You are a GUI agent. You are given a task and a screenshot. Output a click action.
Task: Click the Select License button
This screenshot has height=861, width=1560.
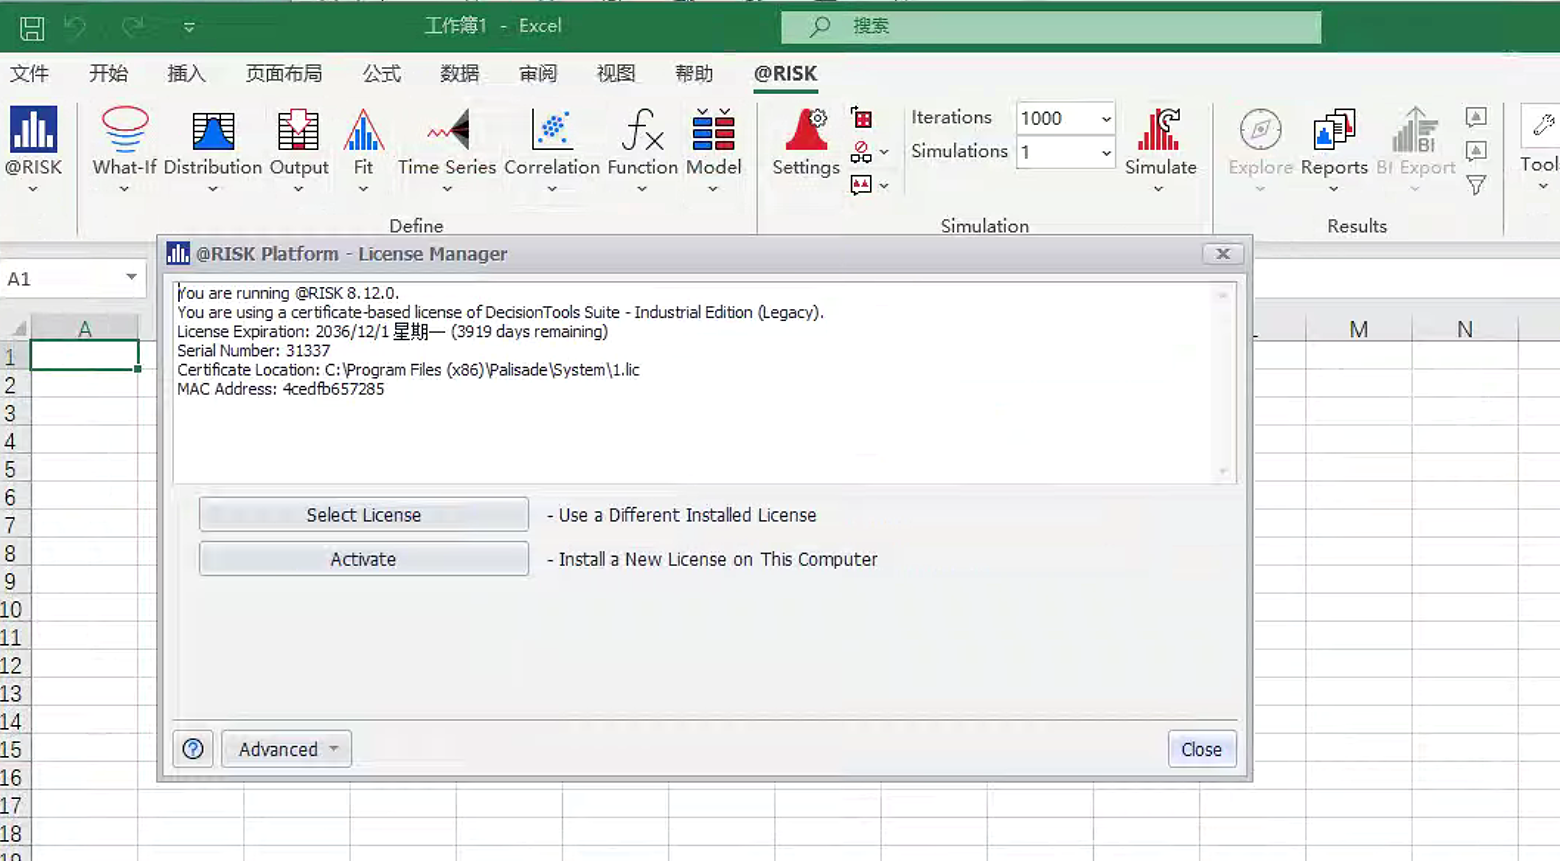pos(364,515)
